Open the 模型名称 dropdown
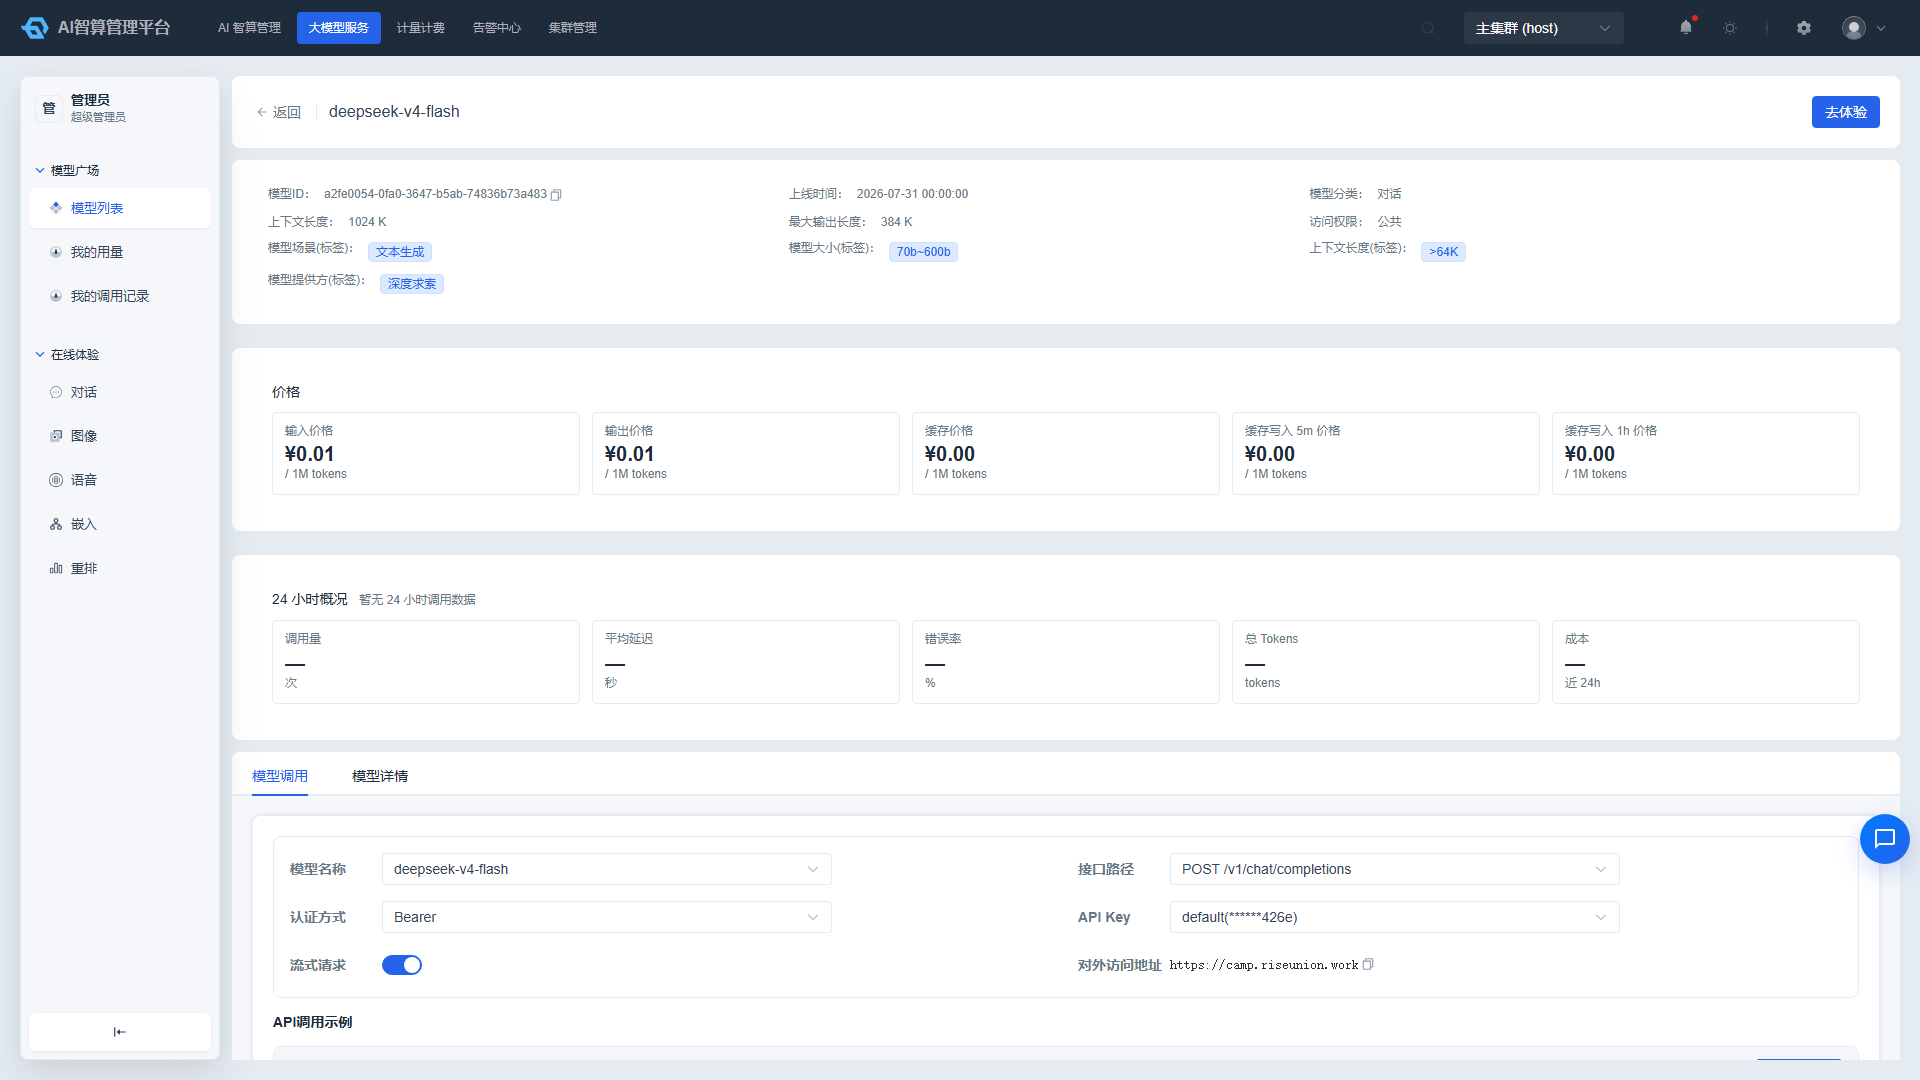Screen dimensions: 1920x1080 pyautogui.click(x=606, y=869)
